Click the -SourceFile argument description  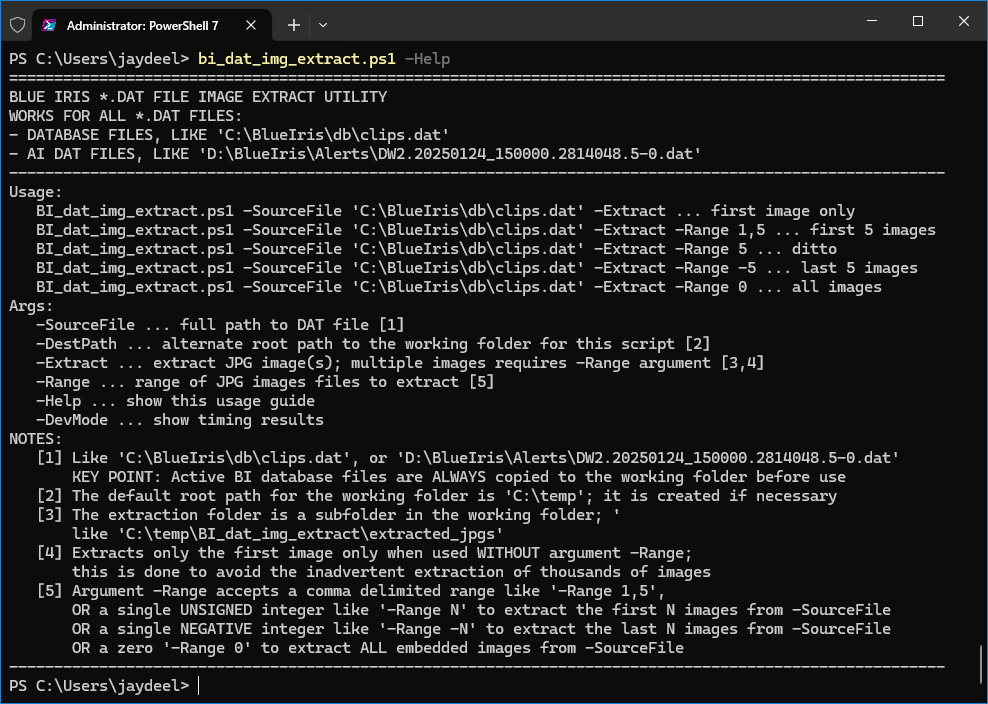click(220, 325)
